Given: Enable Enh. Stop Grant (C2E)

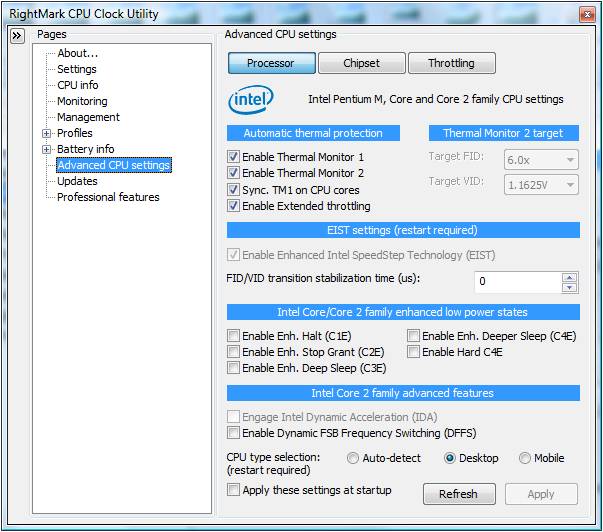Looking at the screenshot, I should coord(233,352).
